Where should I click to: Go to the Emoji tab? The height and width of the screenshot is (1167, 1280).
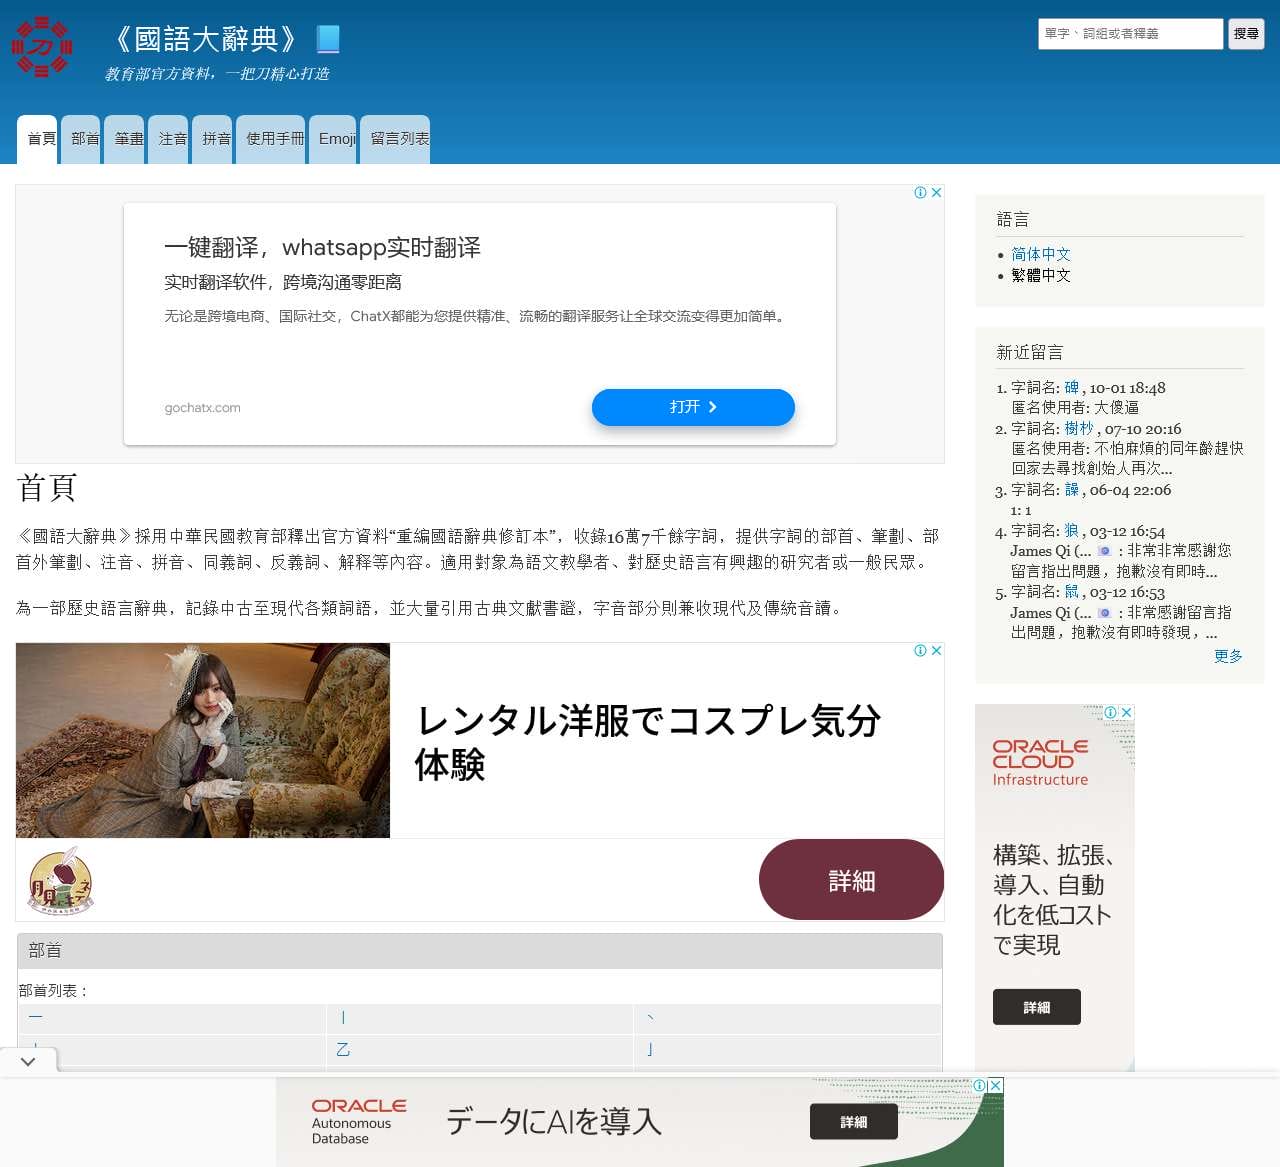[337, 139]
